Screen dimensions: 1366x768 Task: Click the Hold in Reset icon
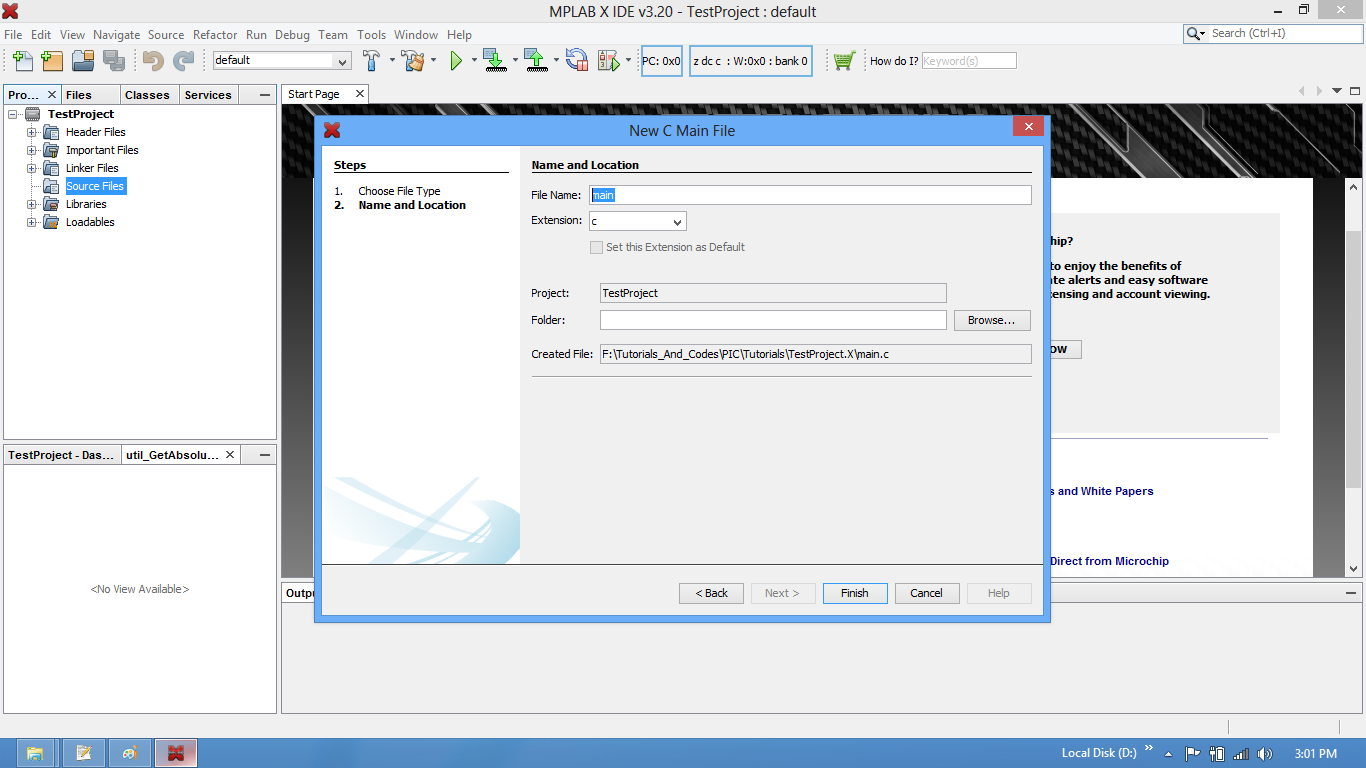coord(577,61)
